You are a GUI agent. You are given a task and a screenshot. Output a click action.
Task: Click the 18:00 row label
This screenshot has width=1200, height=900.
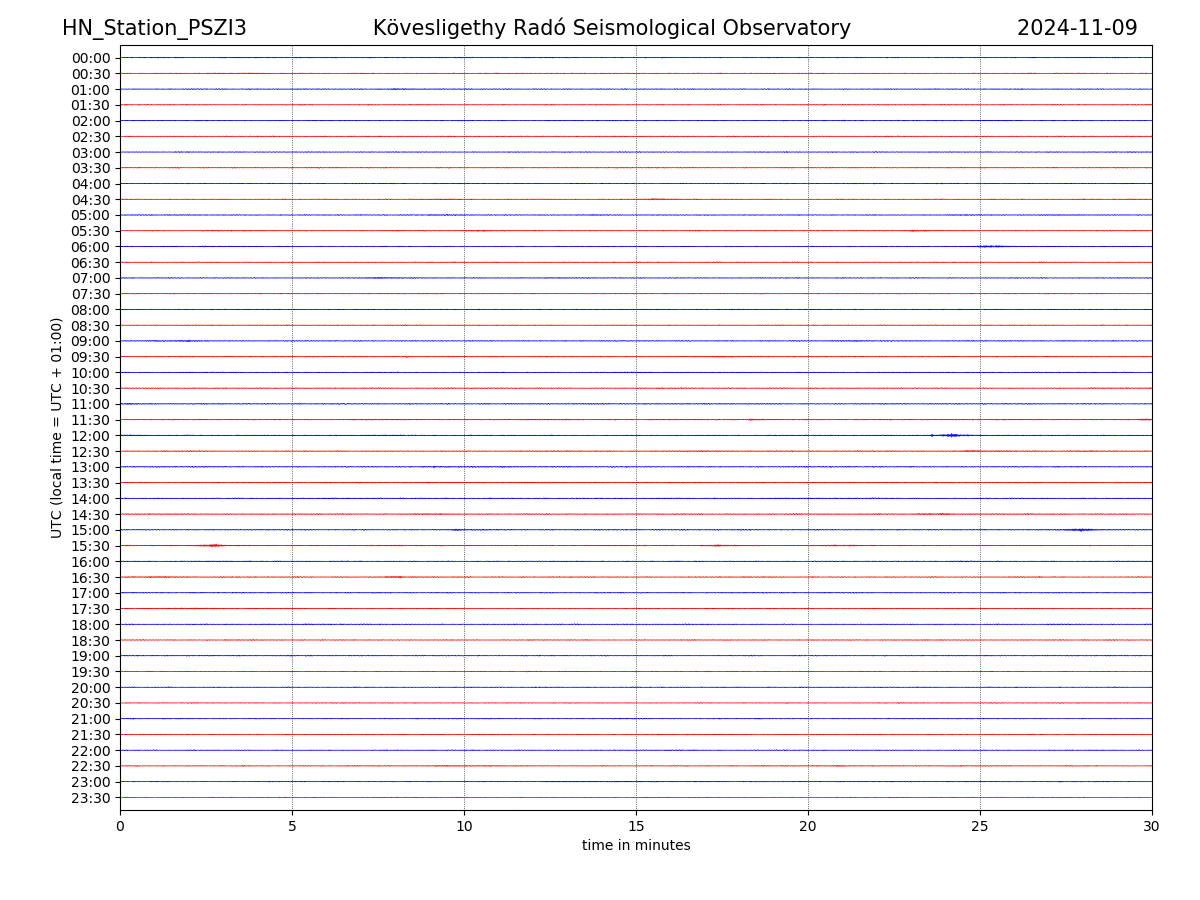click(x=90, y=625)
